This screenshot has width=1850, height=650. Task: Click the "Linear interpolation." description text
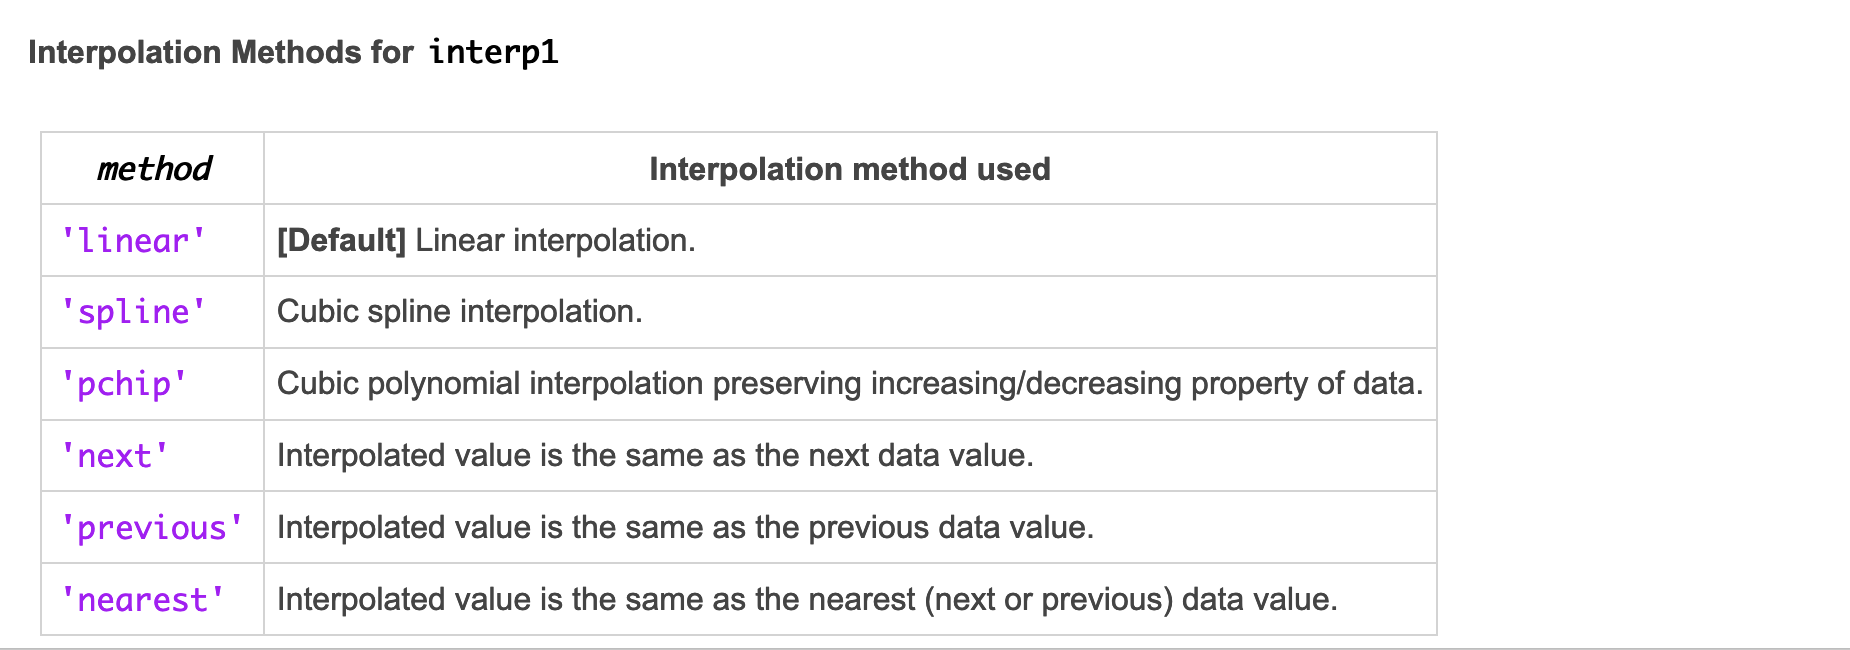[555, 241]
